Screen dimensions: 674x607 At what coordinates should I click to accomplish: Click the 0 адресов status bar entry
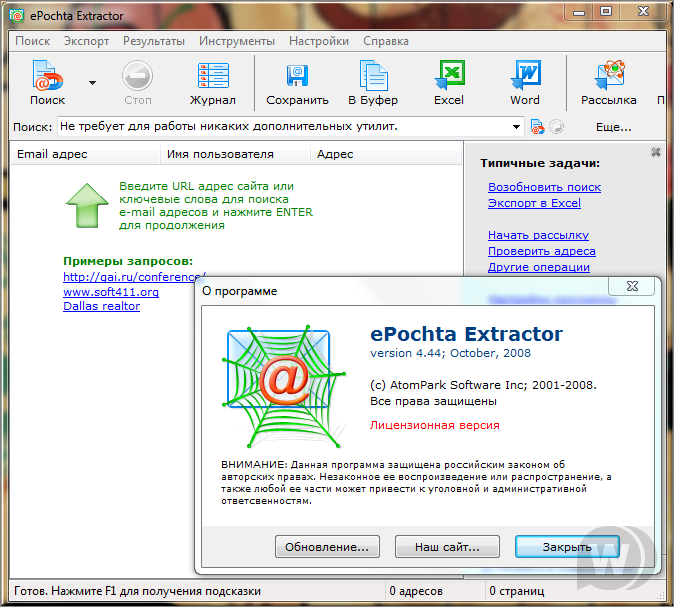pyautogui.click(x=416, y=591)
